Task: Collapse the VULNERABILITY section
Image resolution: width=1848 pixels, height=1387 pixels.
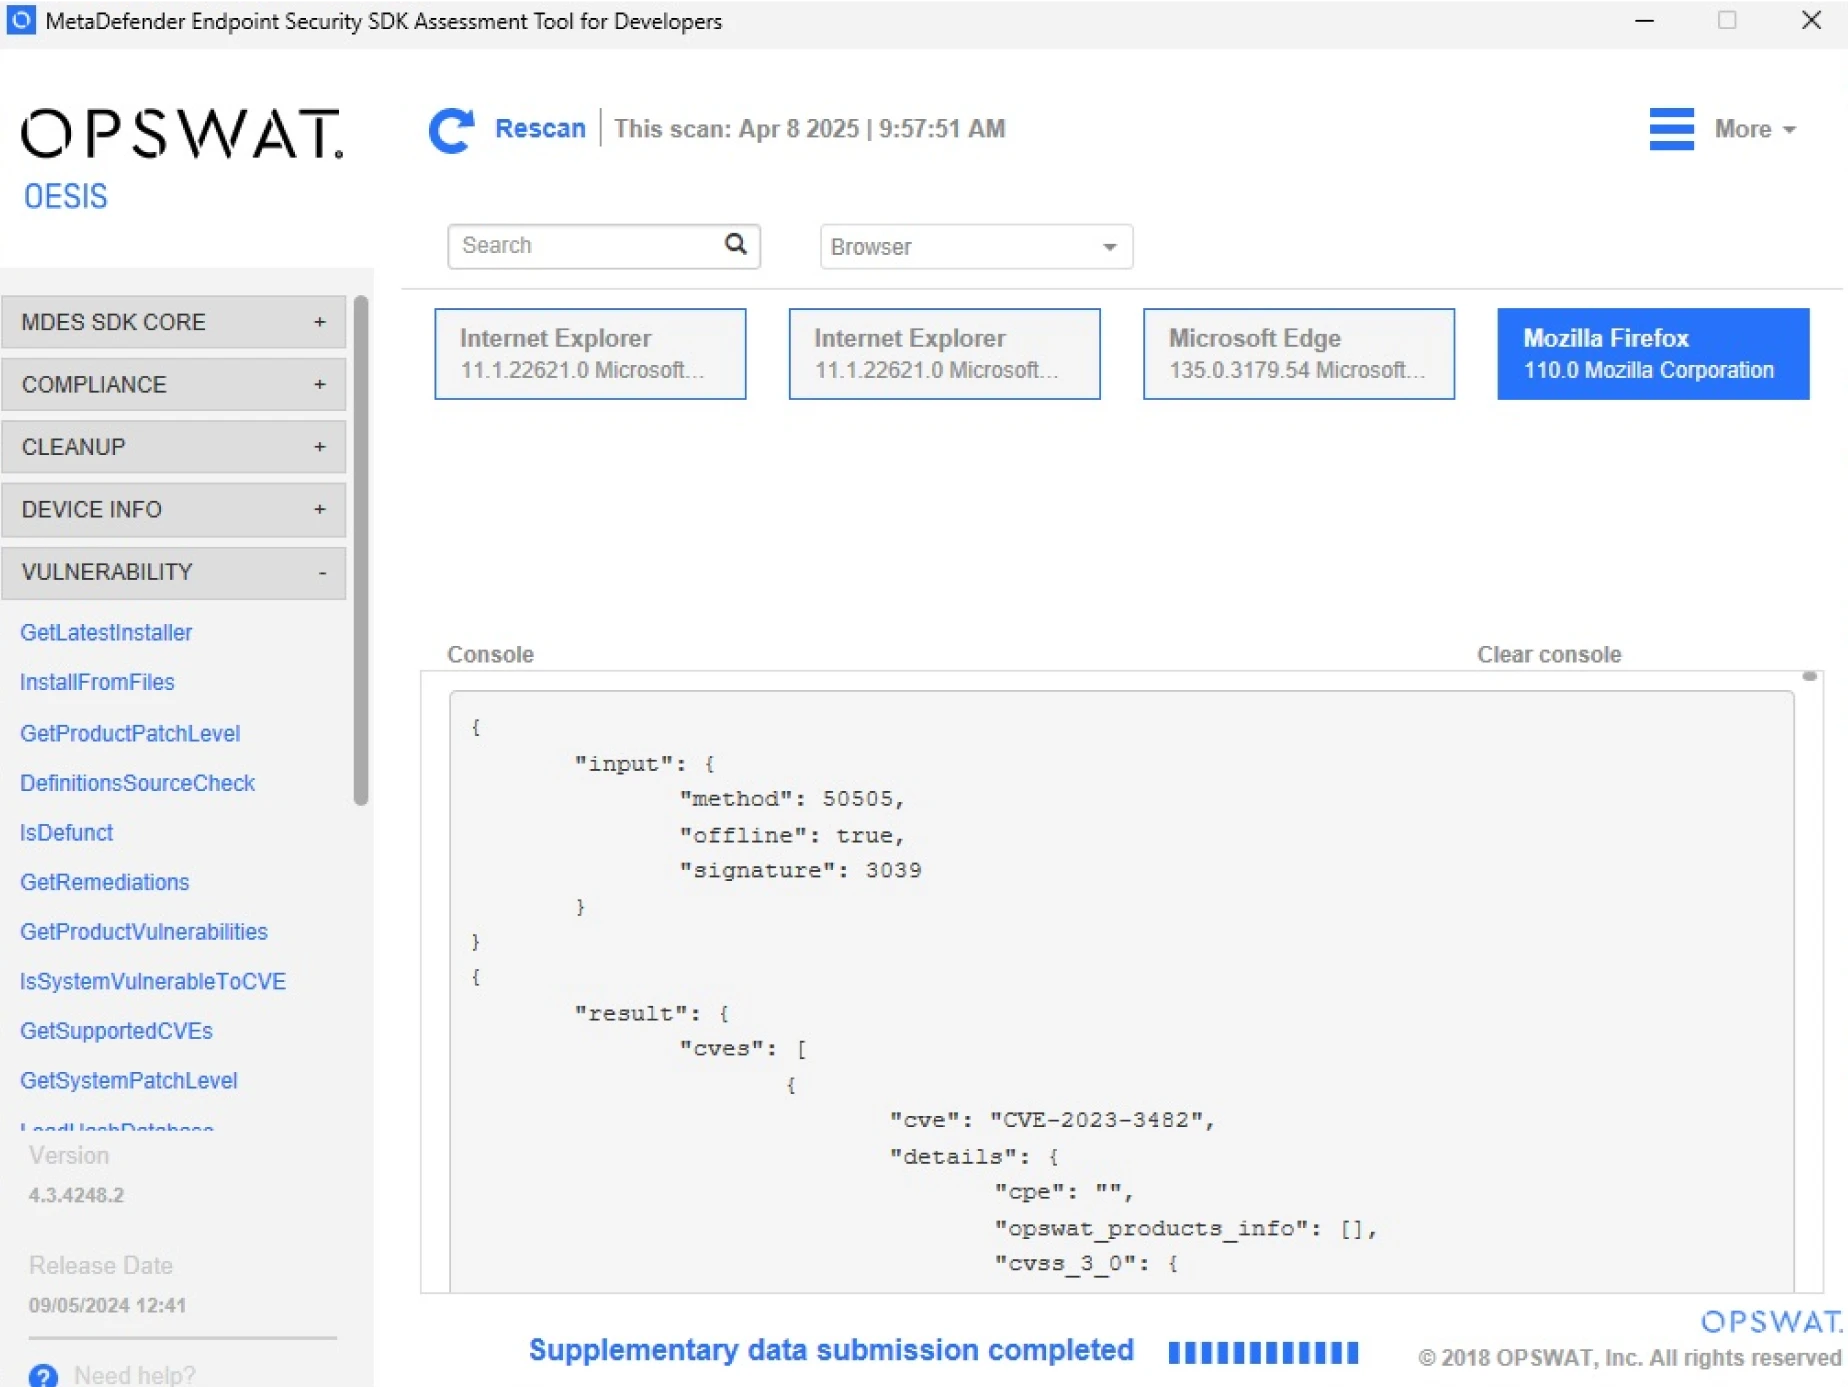Action: 173,572
